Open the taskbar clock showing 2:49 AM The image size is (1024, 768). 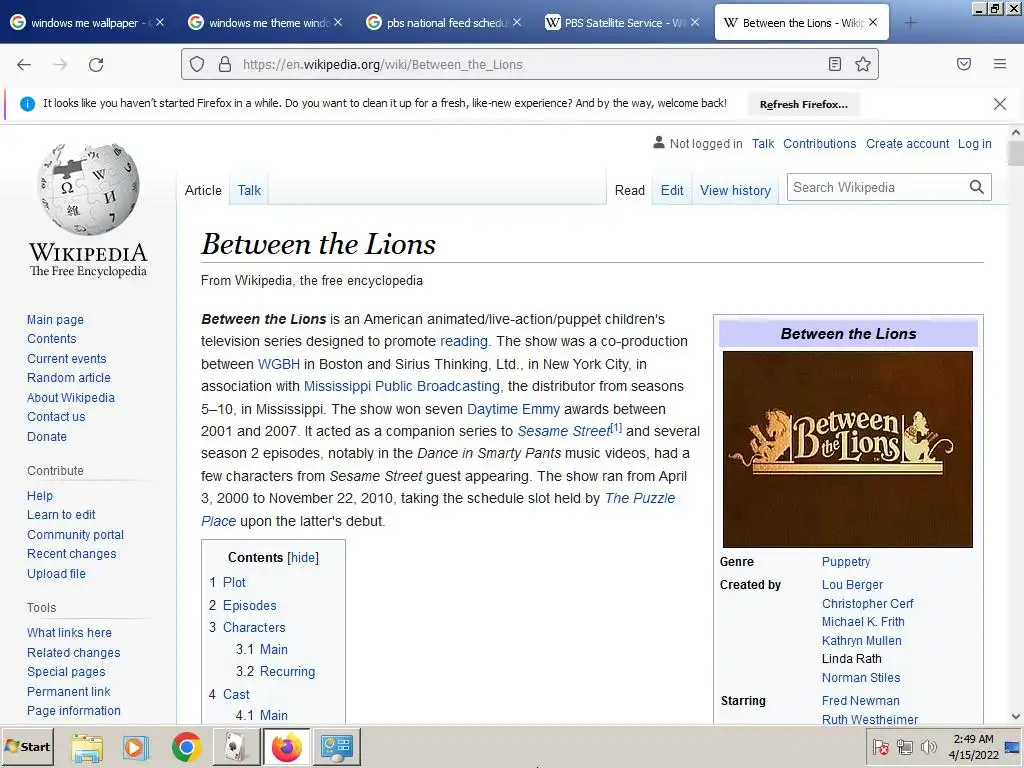974,747
